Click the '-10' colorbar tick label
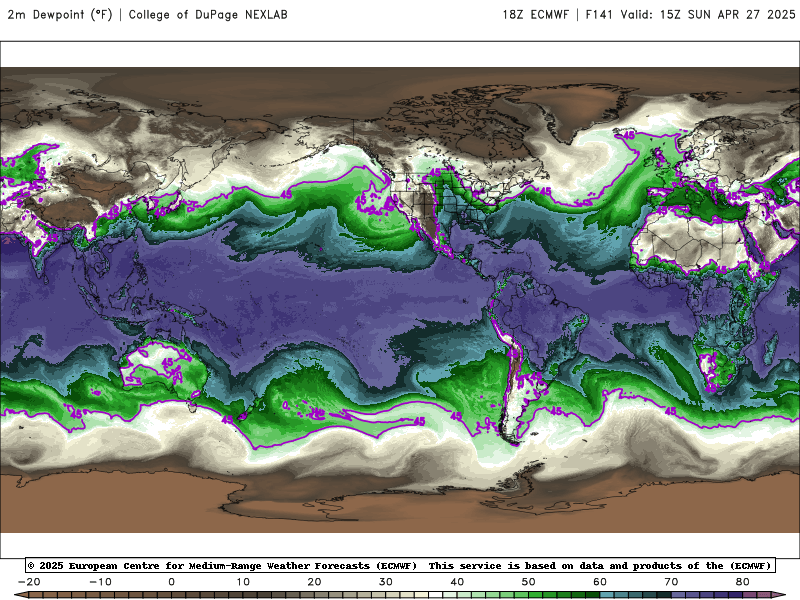 pyautogui.click(x=101, y=582)
